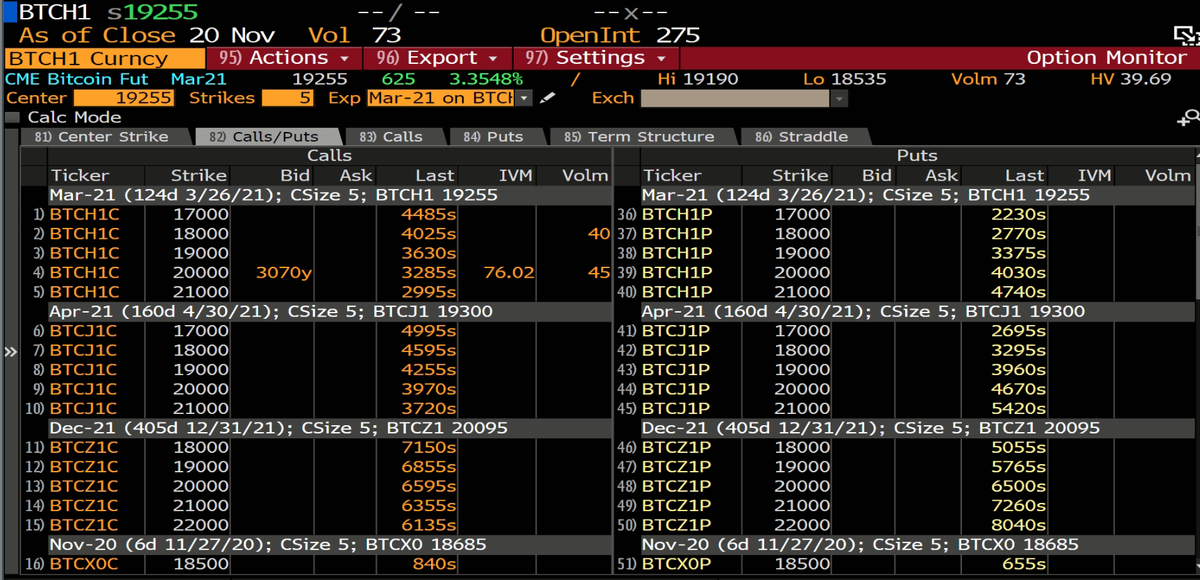The height and width of the screenshot is (580, 1200).
Task: Click the Calls Dec-21 group header row
Action: 329,427
